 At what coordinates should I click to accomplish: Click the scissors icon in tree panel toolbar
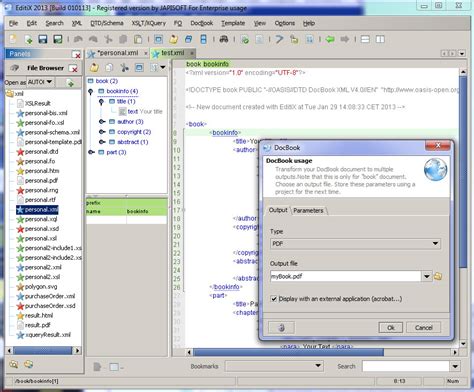pyautogui.click(x=124, y=68)
